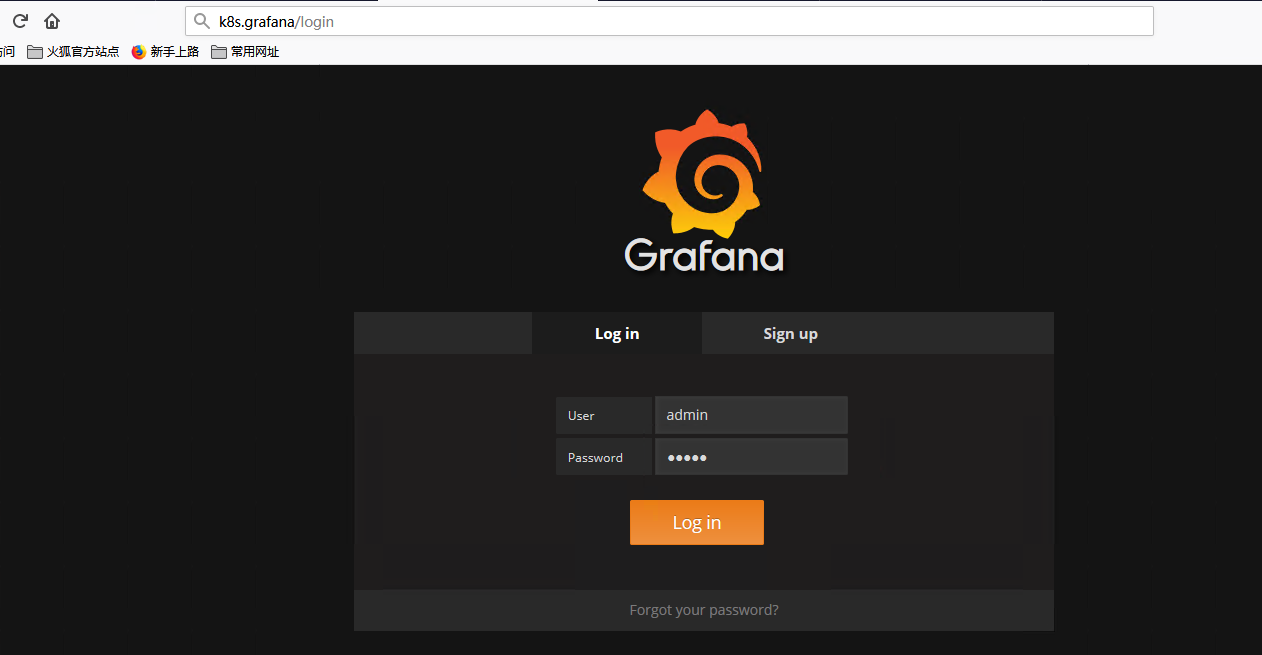1262x655 pixels.
Task: Click the User field label
Action: tap(604, 415)
